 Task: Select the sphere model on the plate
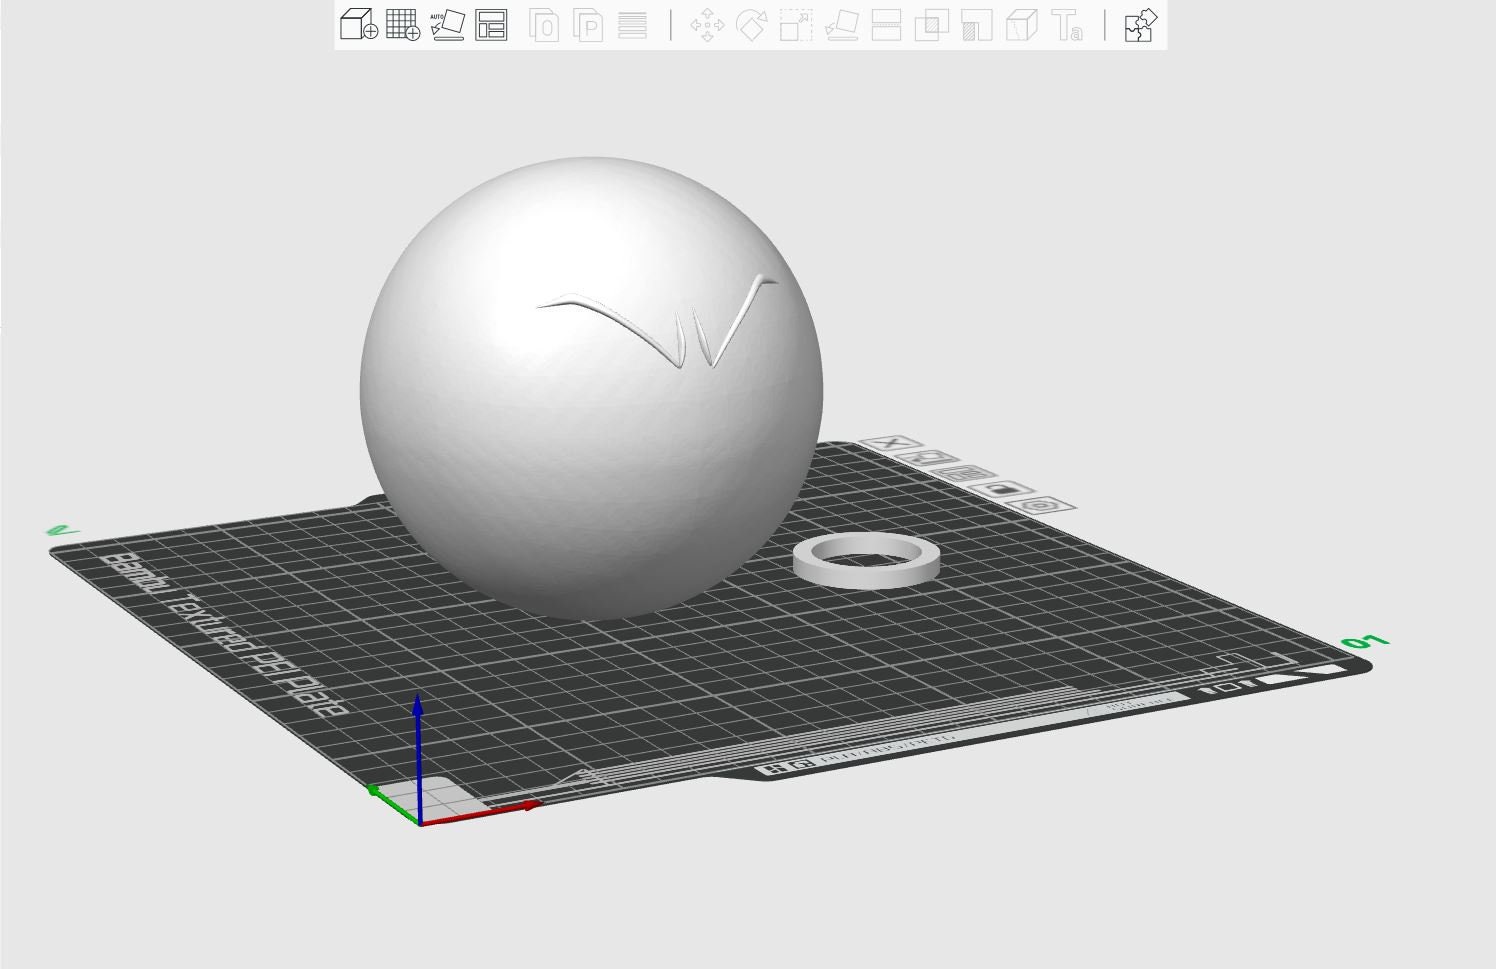pyautogui.click(x=590, y=380)
